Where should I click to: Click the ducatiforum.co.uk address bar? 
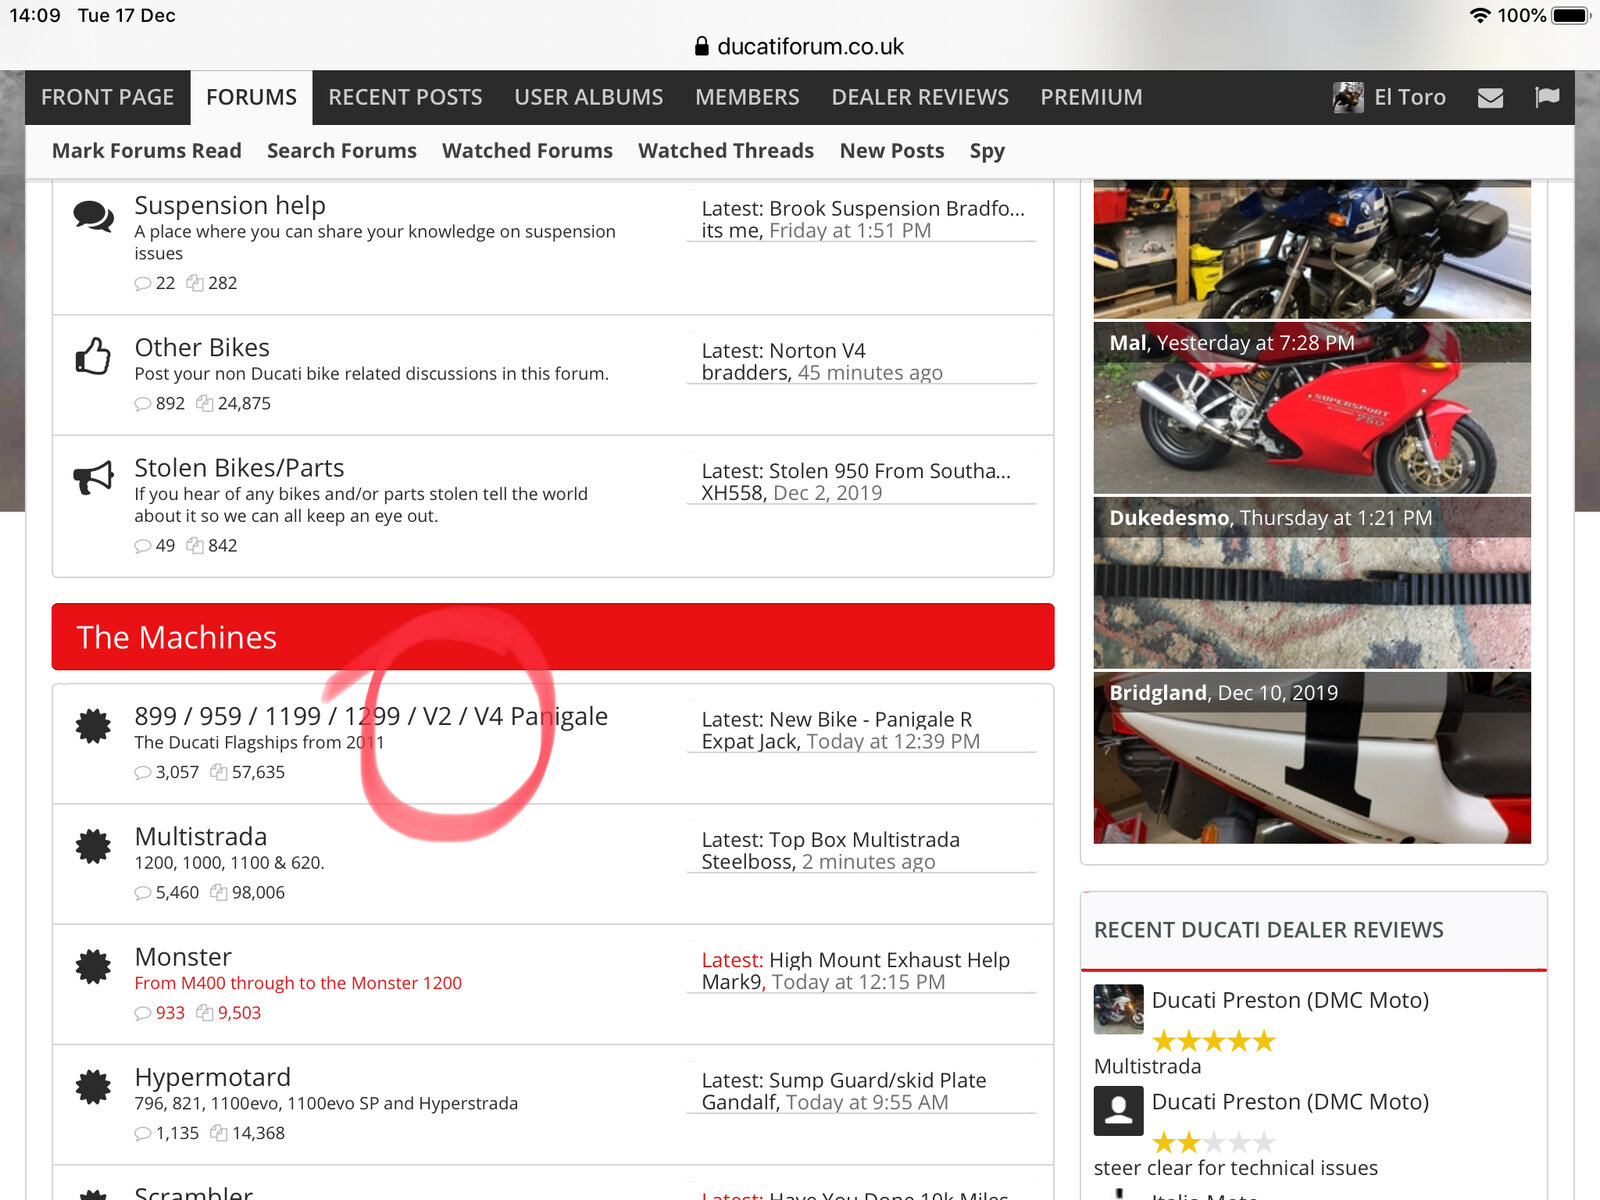point(800,46)
